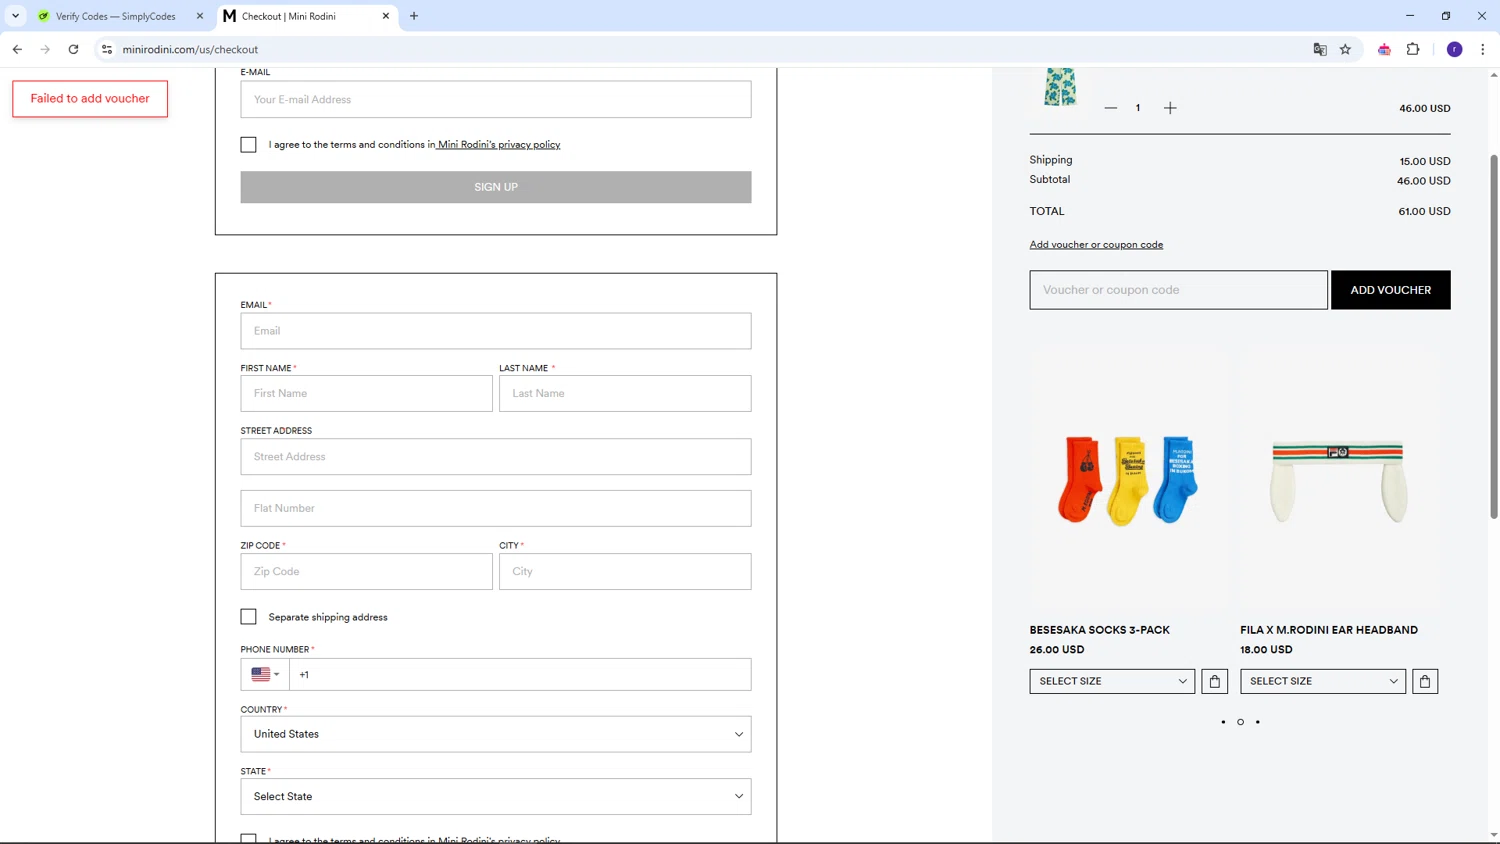The height and width of the screenshot is (844, 1500).
Task: Click Add voucher or coupon code link
Action: (x=1096, y=245)
